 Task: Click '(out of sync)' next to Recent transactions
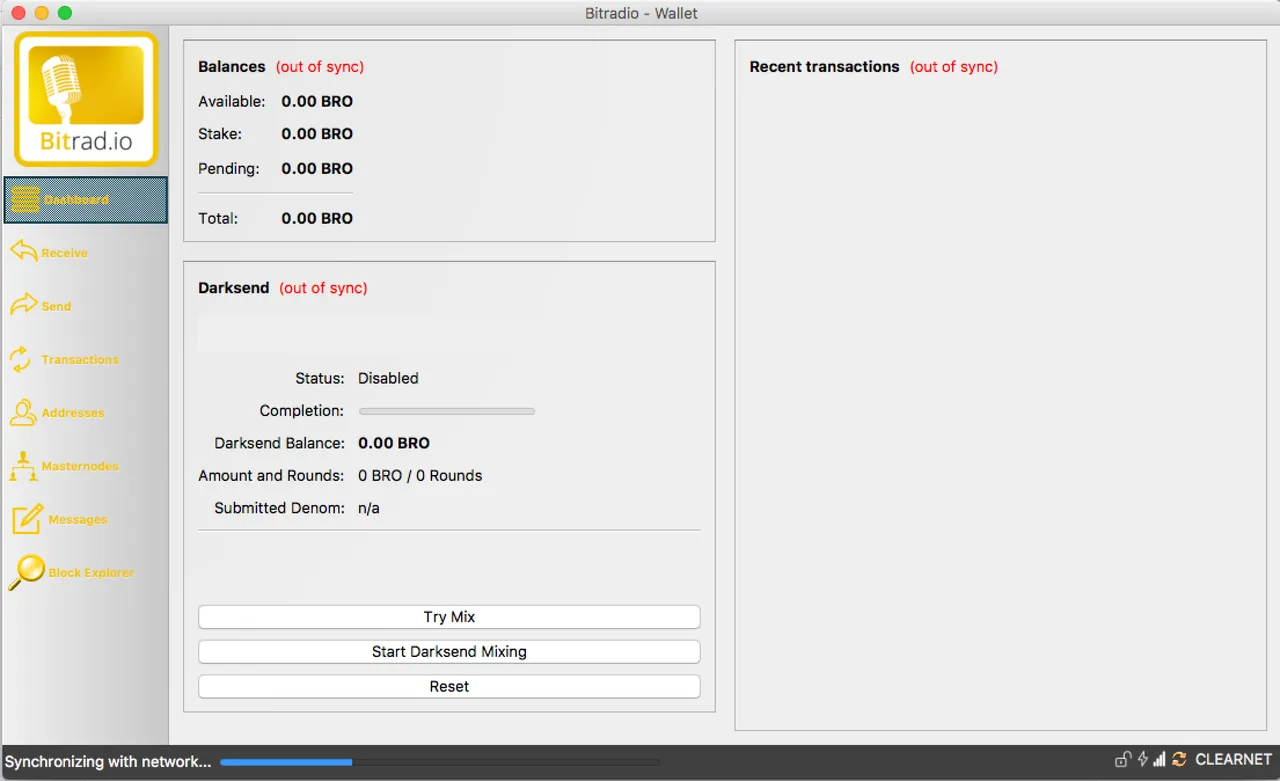[954, 67]
